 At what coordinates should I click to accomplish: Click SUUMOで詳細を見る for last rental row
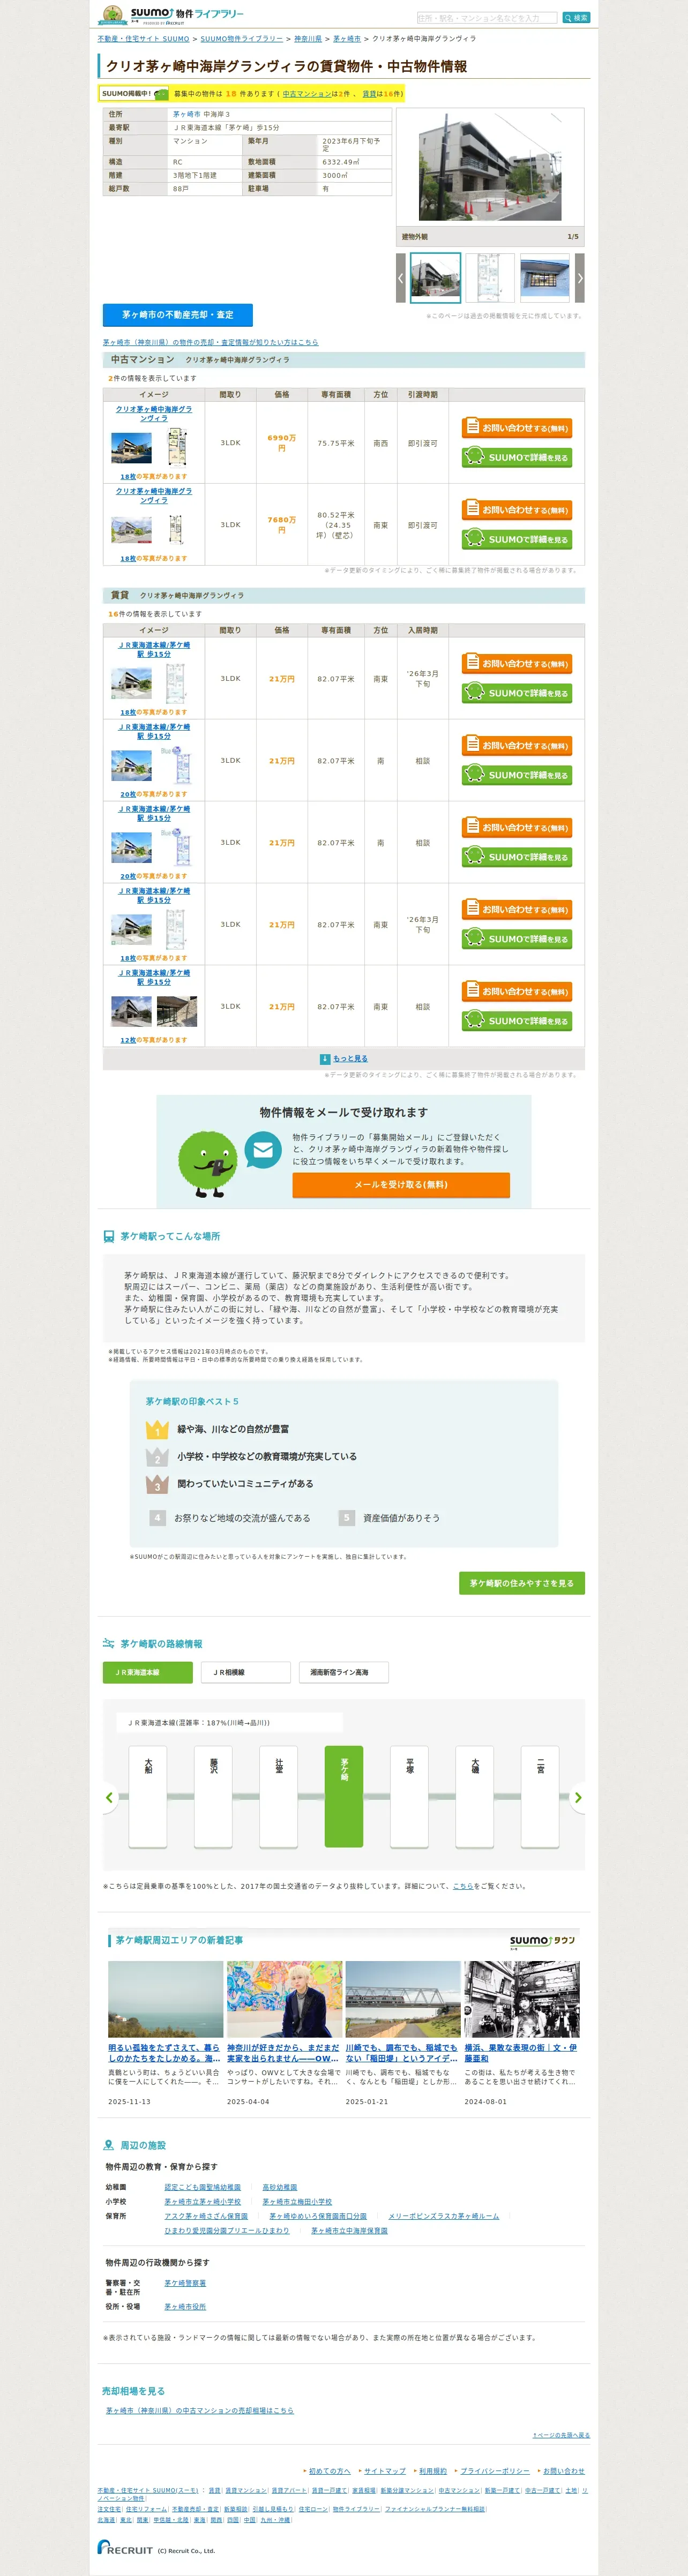coord(516,1021)
